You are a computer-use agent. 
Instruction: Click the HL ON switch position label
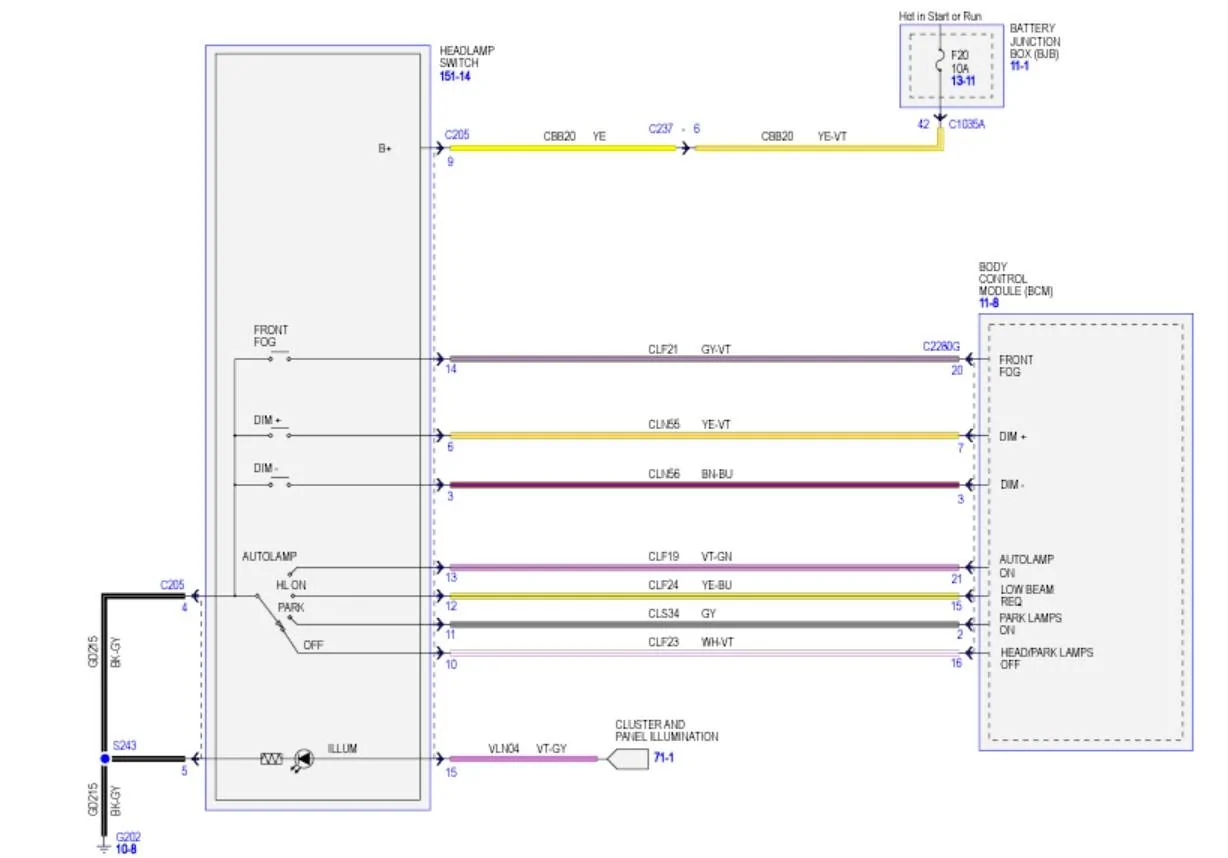tap(291, 584)
